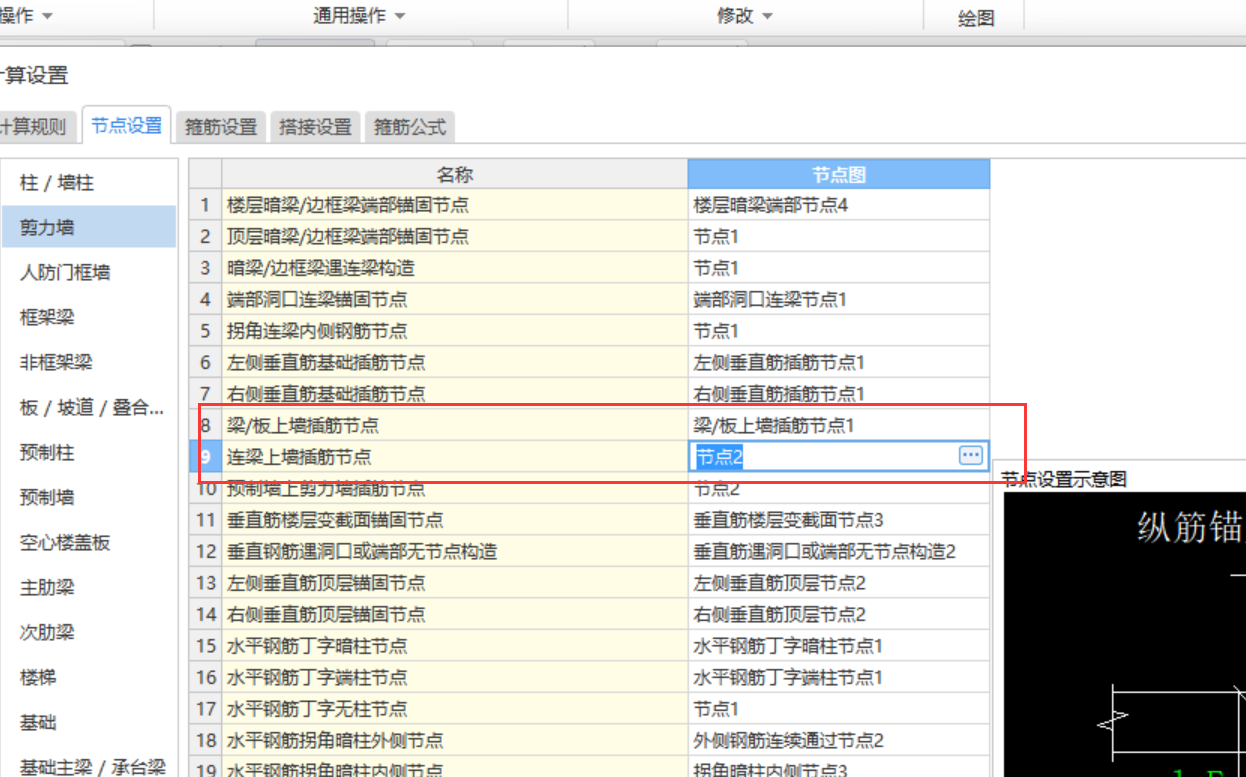Select 板 / 坡道 / 叠合 category
This screenshot has height=777, width=1246.
point(88,407)
